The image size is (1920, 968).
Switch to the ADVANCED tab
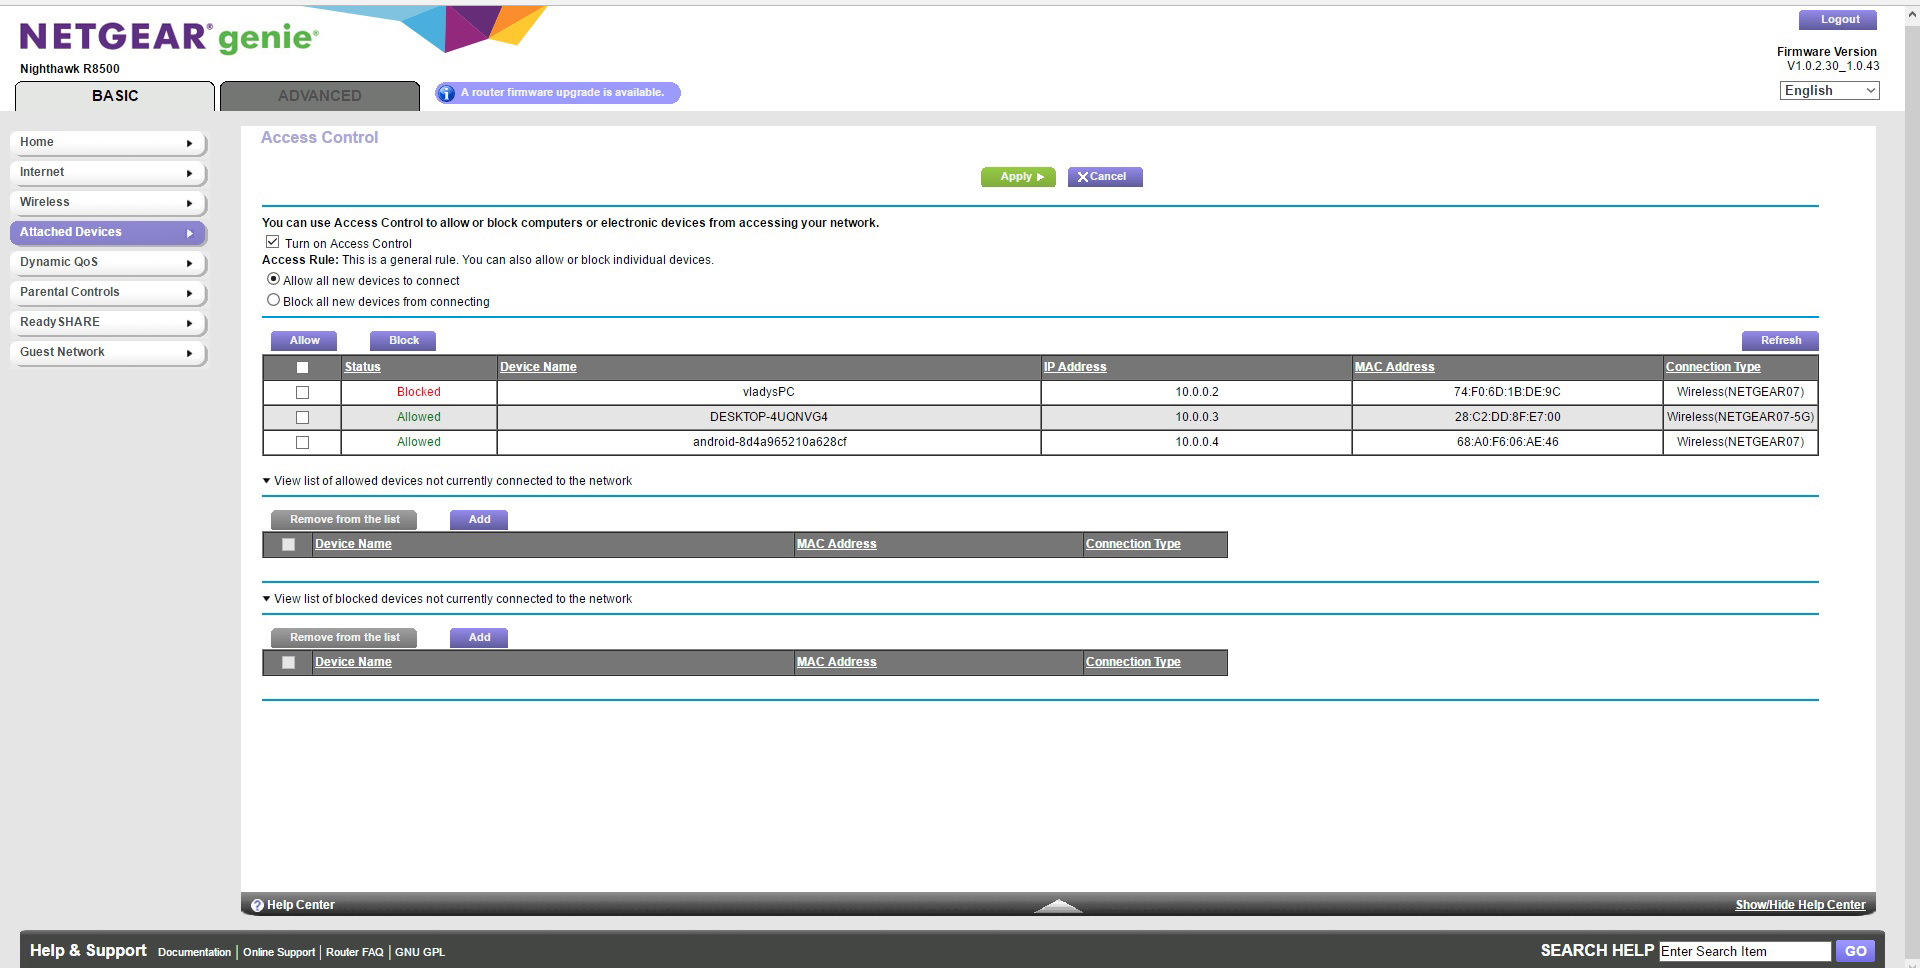click(x=319, y=96)
